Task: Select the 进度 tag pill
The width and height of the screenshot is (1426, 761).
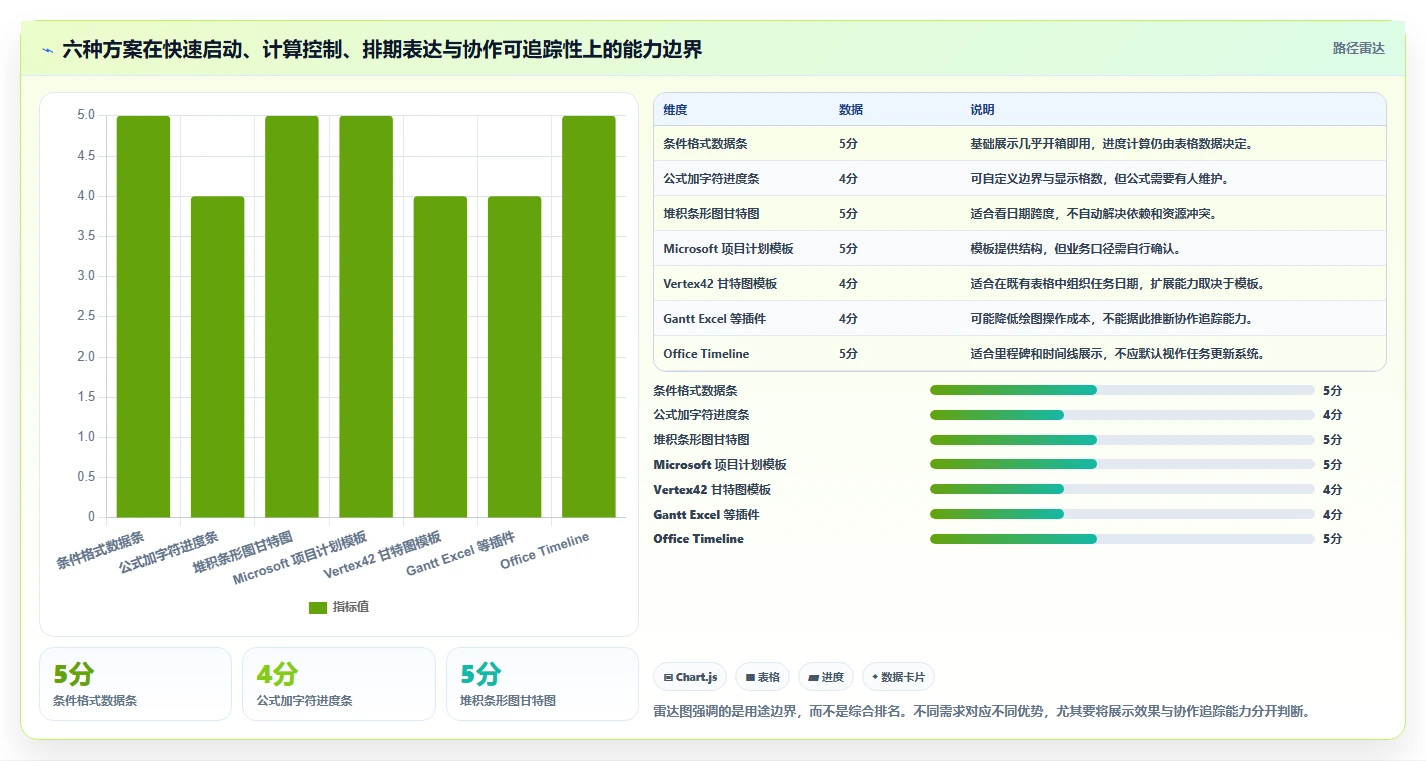Action: click(x=826, y=677)
